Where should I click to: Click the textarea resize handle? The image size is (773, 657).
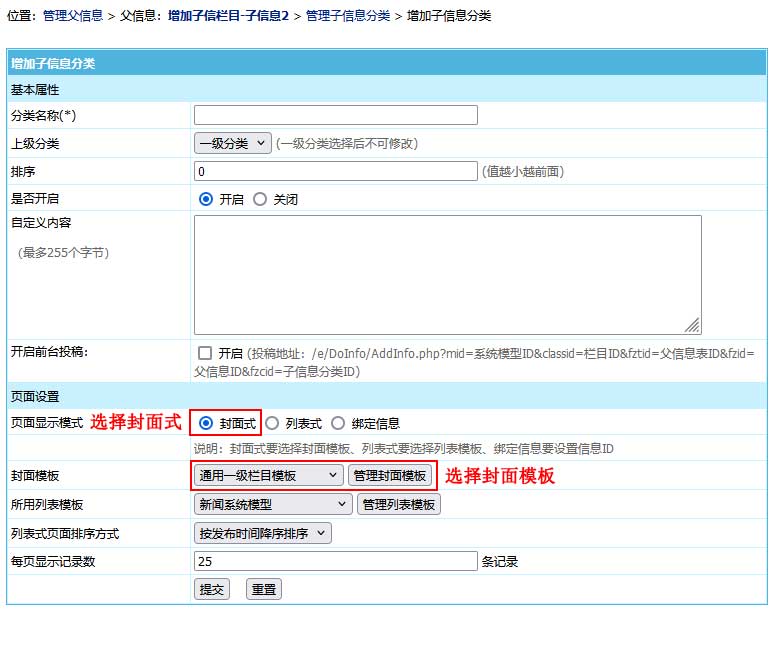click(x=692, y=325)
